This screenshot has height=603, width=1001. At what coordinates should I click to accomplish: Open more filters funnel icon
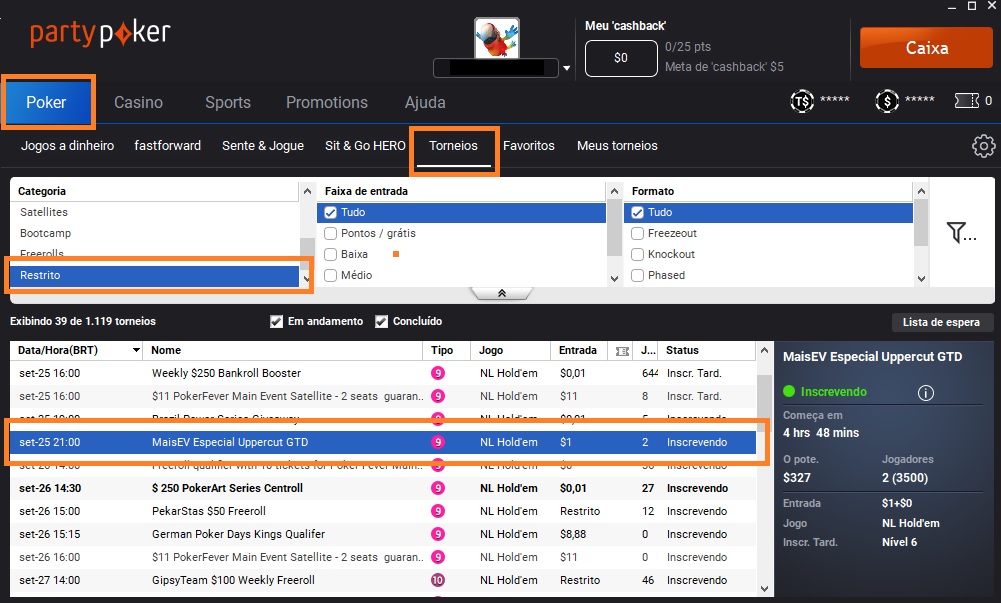961,232
